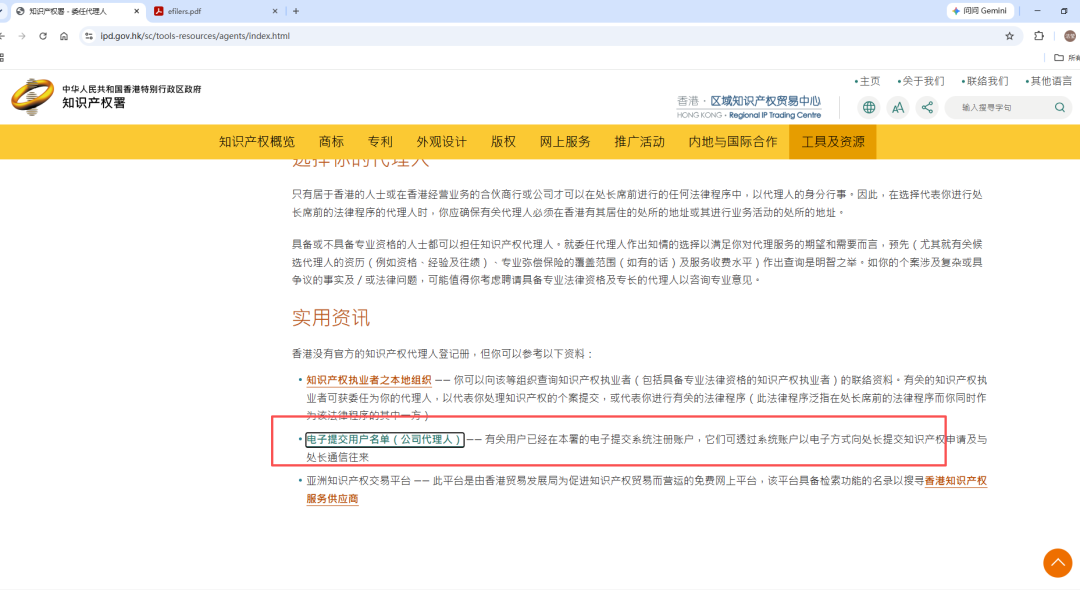Bookmark this page with the star icon
The height and width of the screenshot is (591, 1080).
click(1010, 36)
